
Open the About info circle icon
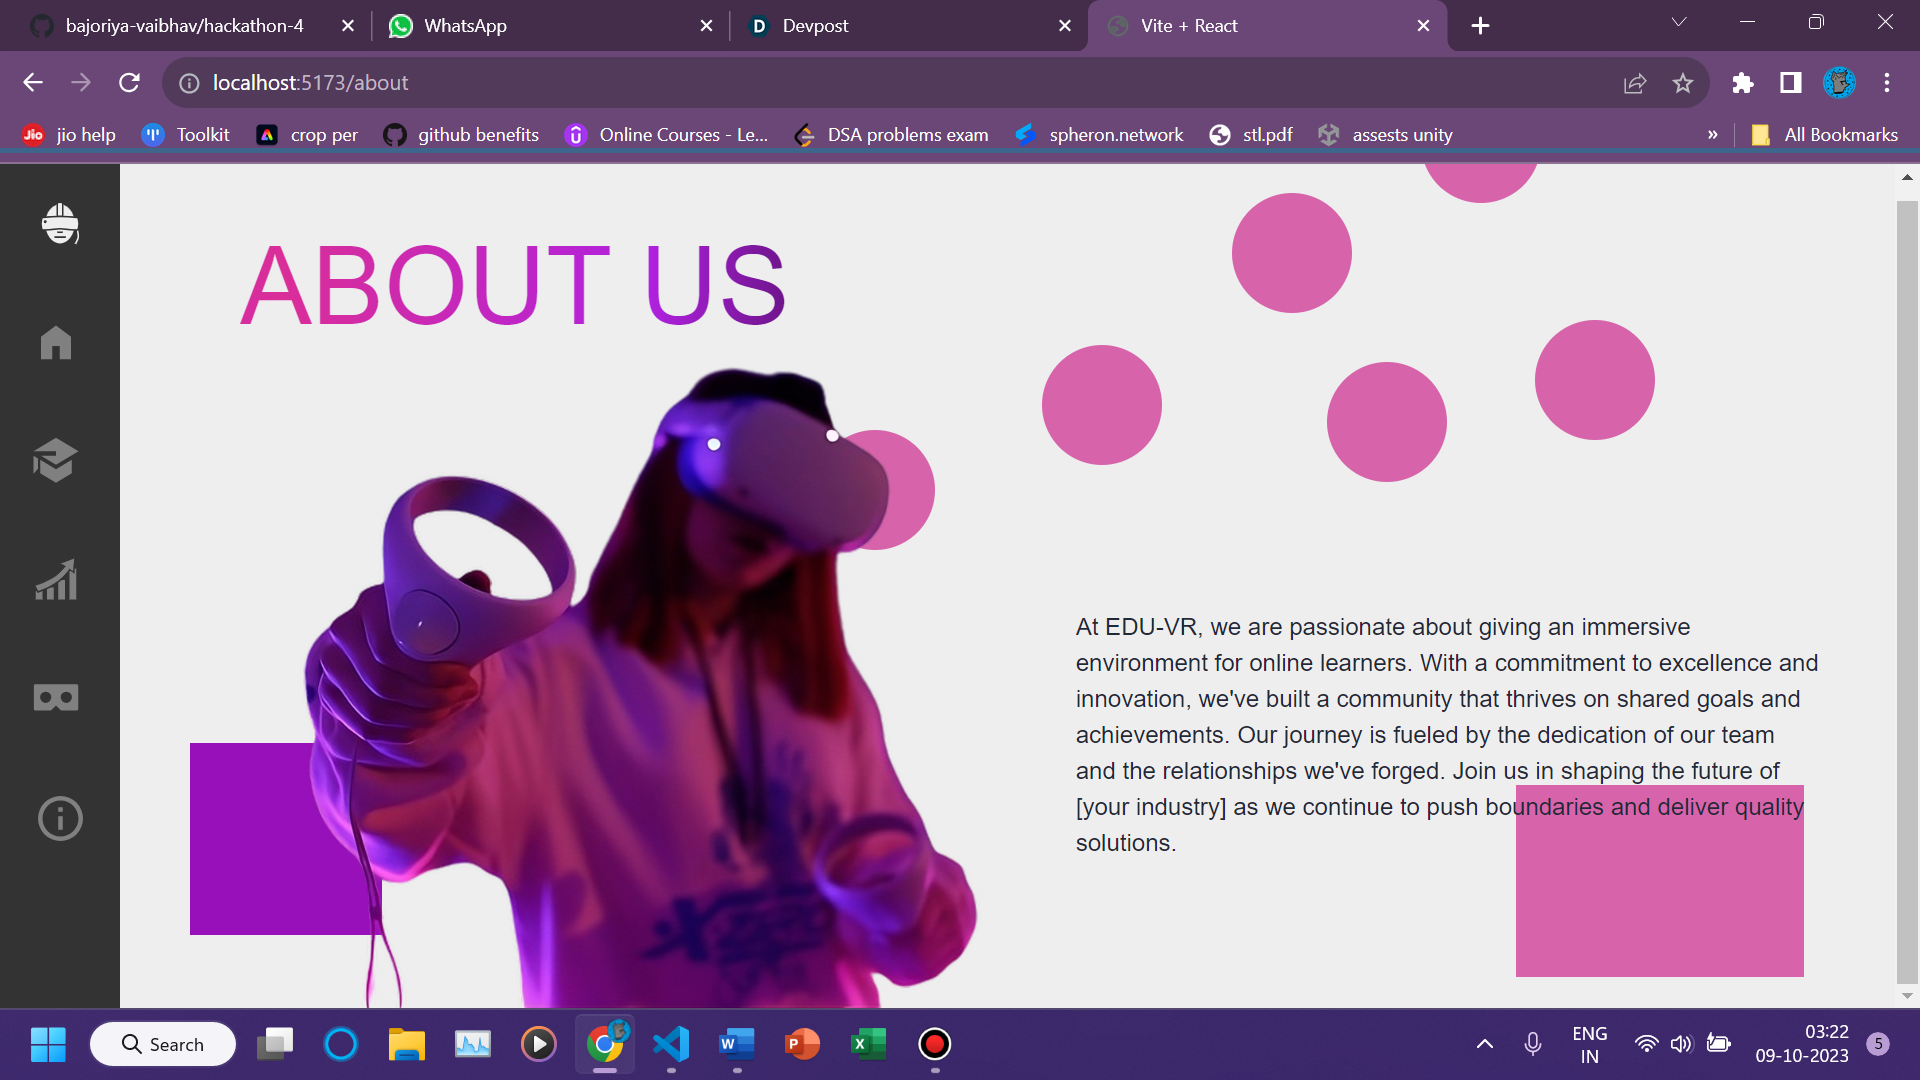(60, 818)
